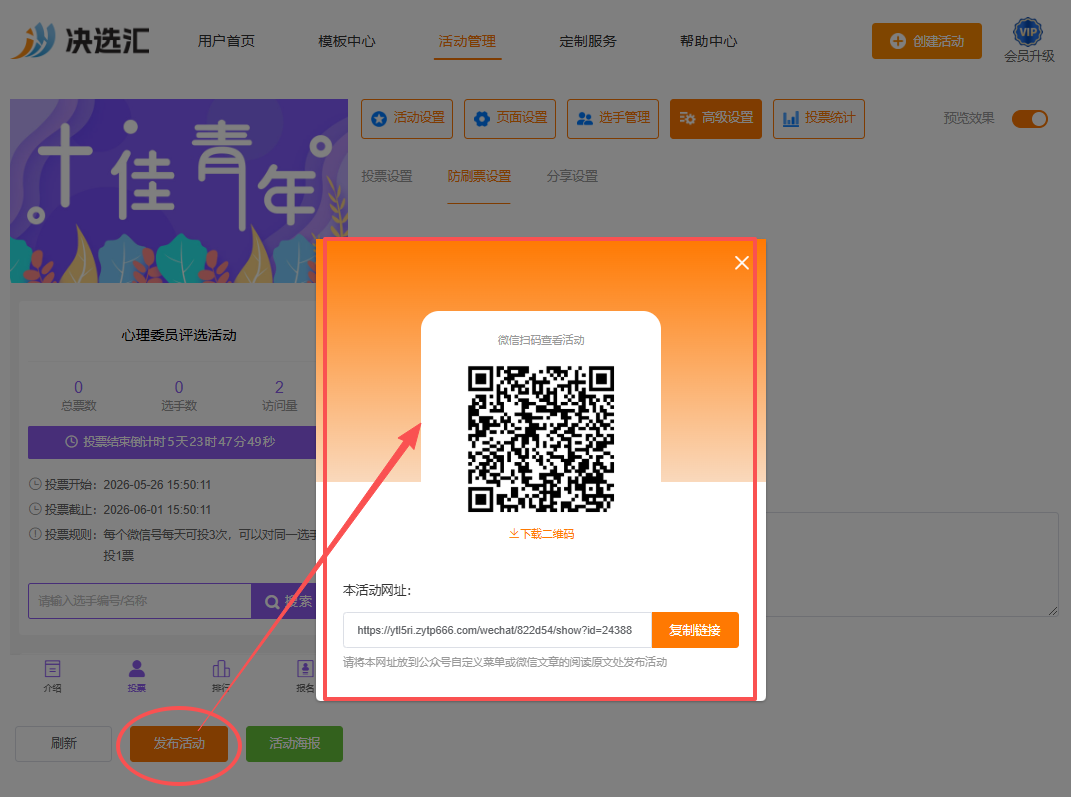Screen dimensions: 1071x797
Task: Open 页面设置 section
Action: (x=510, y=119)
